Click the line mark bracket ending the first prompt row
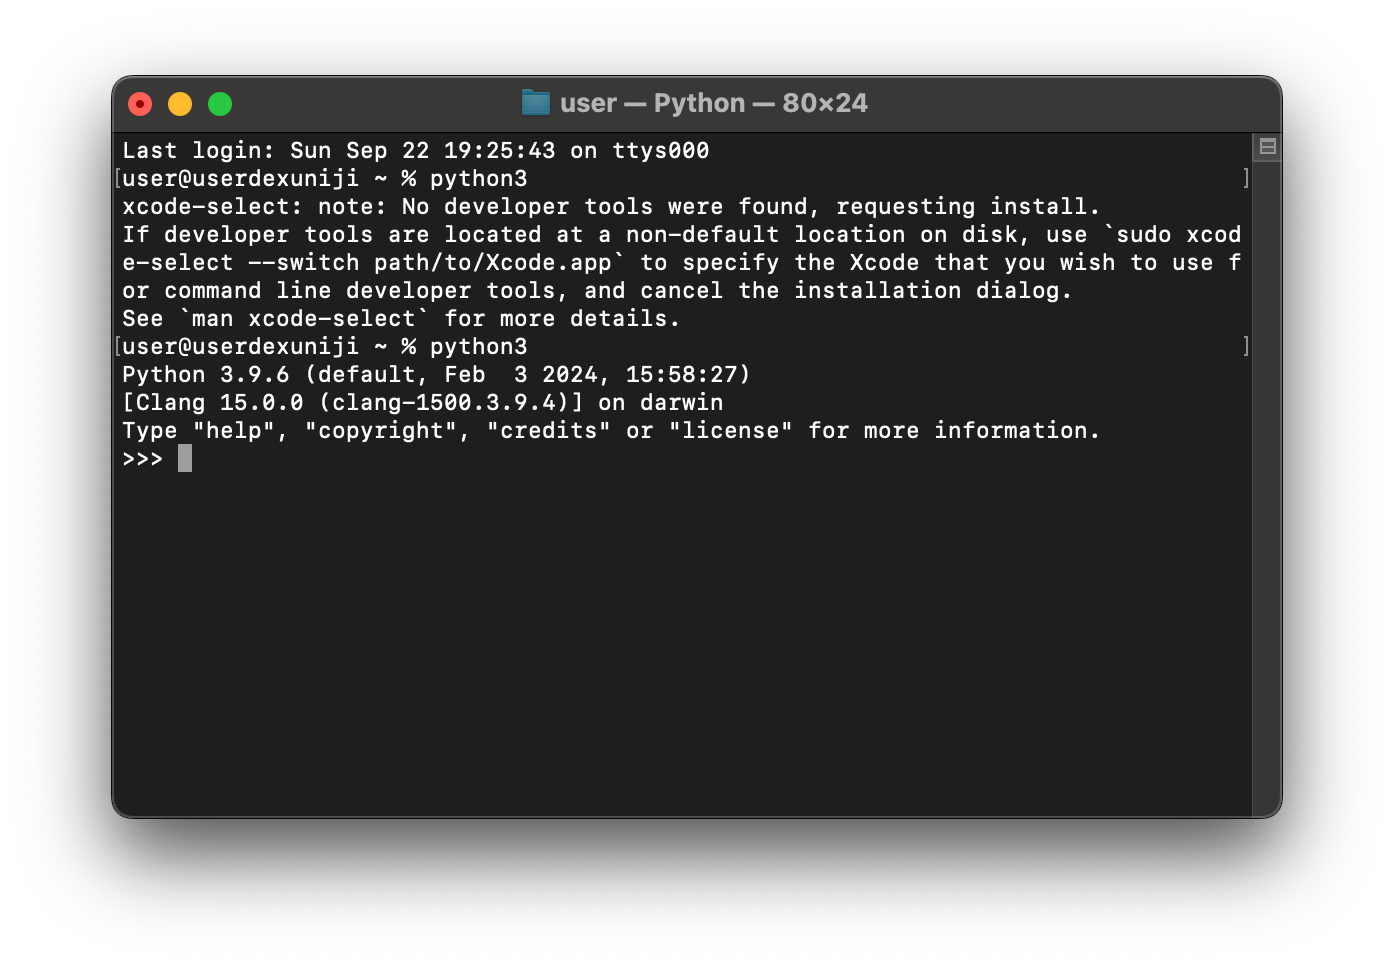 point(1245,178)
